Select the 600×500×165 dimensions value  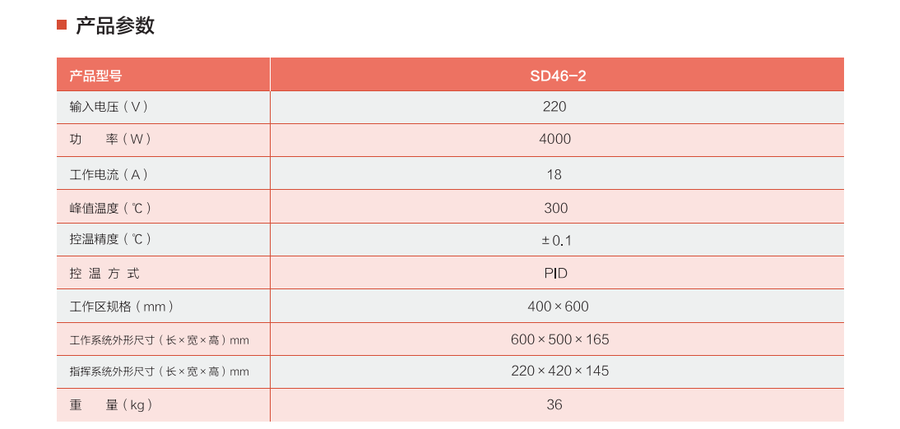pyautogui.click(x=560, y=339)
